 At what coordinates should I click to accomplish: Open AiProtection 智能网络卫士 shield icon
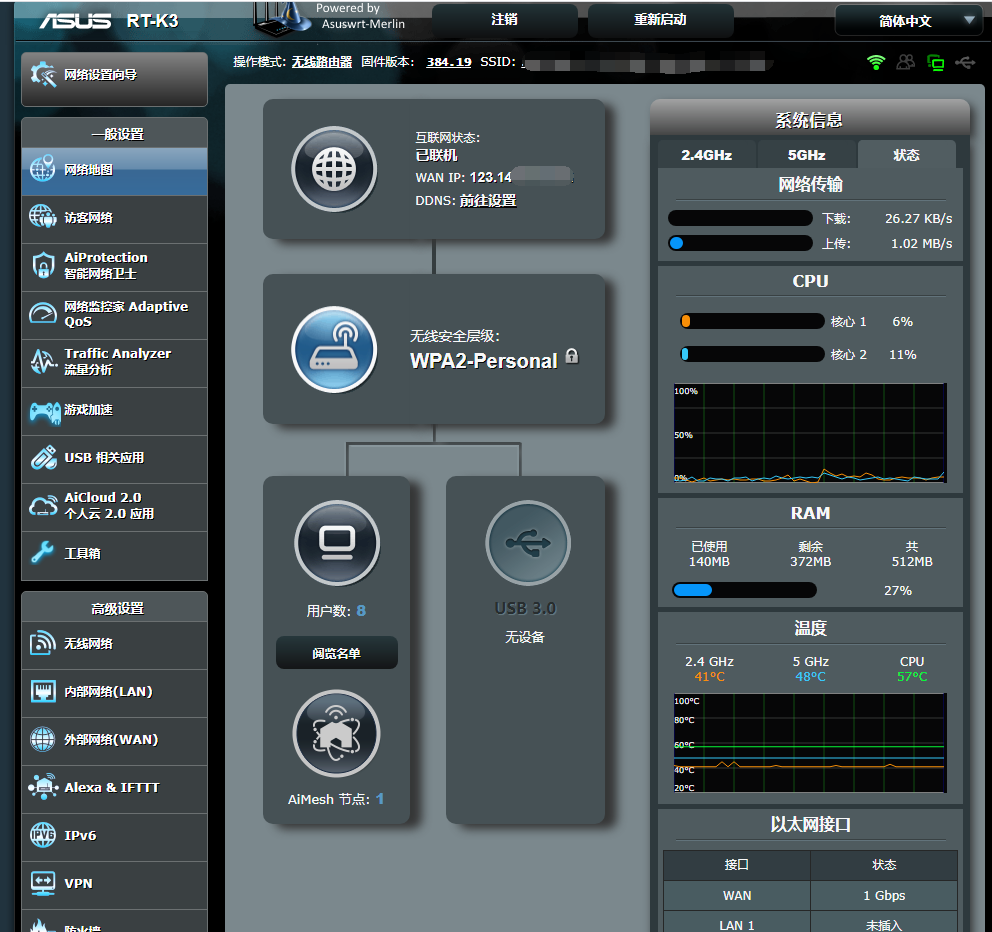pyautogui.click(x=42, y=265)
